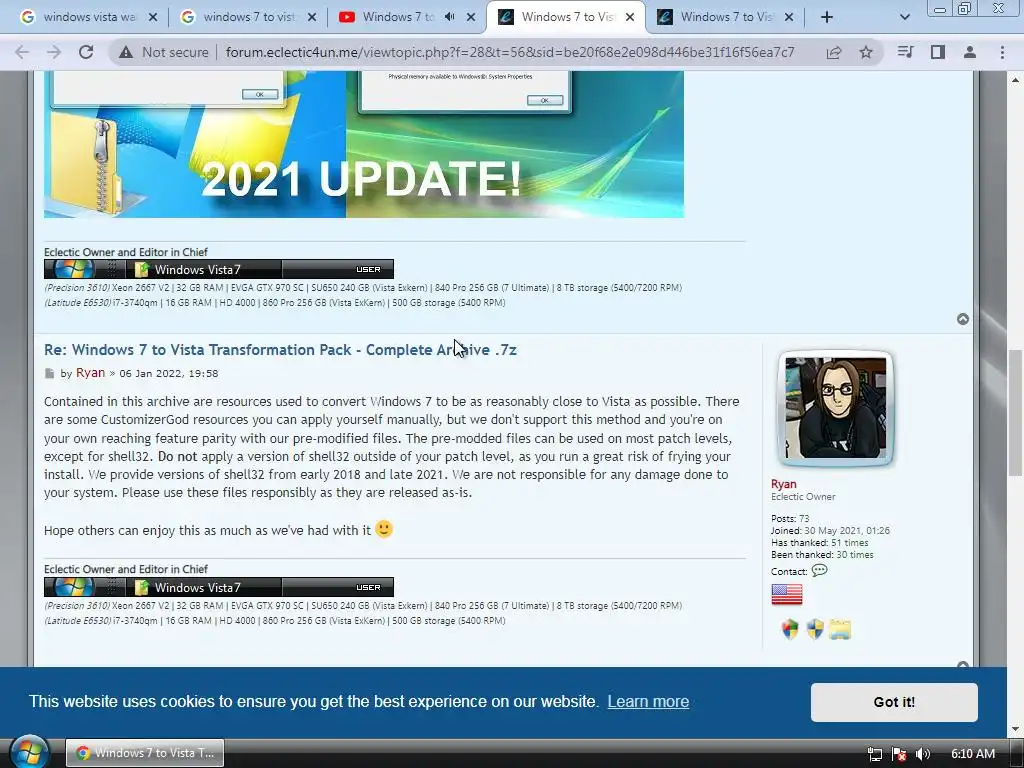
Task: Share this page via share icon
Action: click(x=834, y=52)
